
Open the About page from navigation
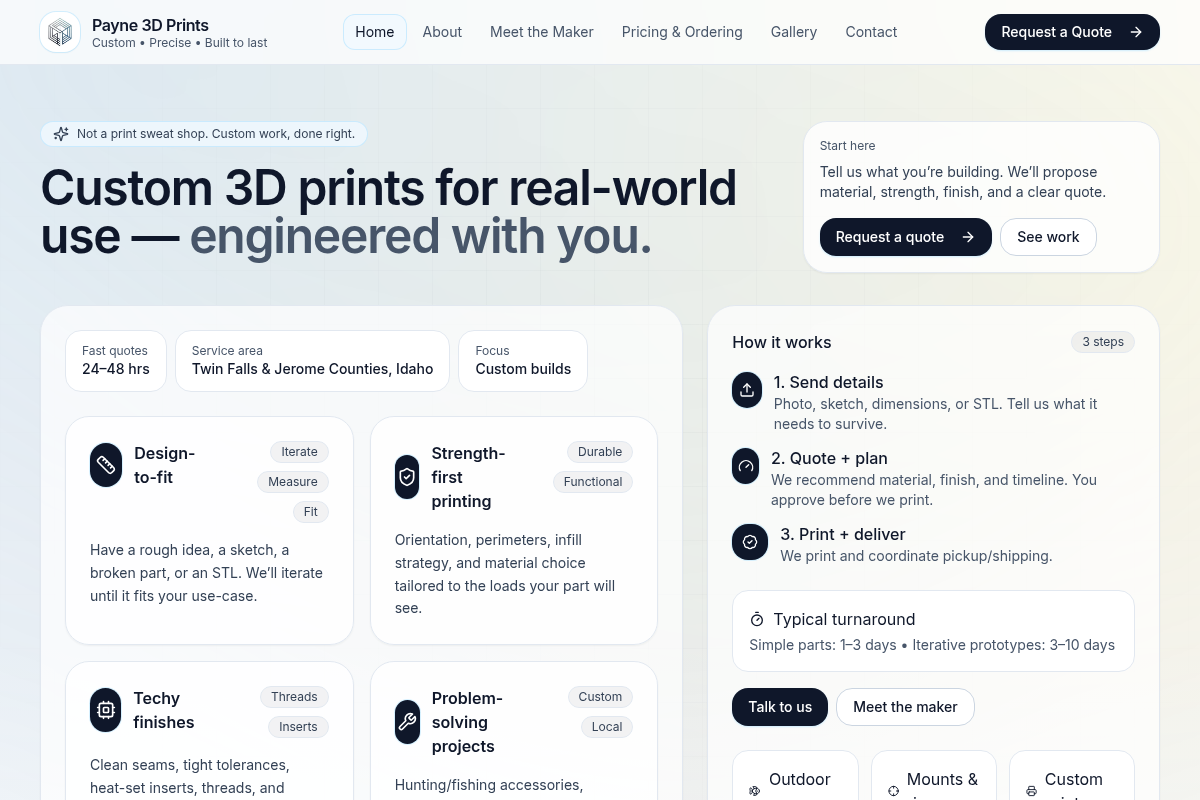(x=442, y=32)
